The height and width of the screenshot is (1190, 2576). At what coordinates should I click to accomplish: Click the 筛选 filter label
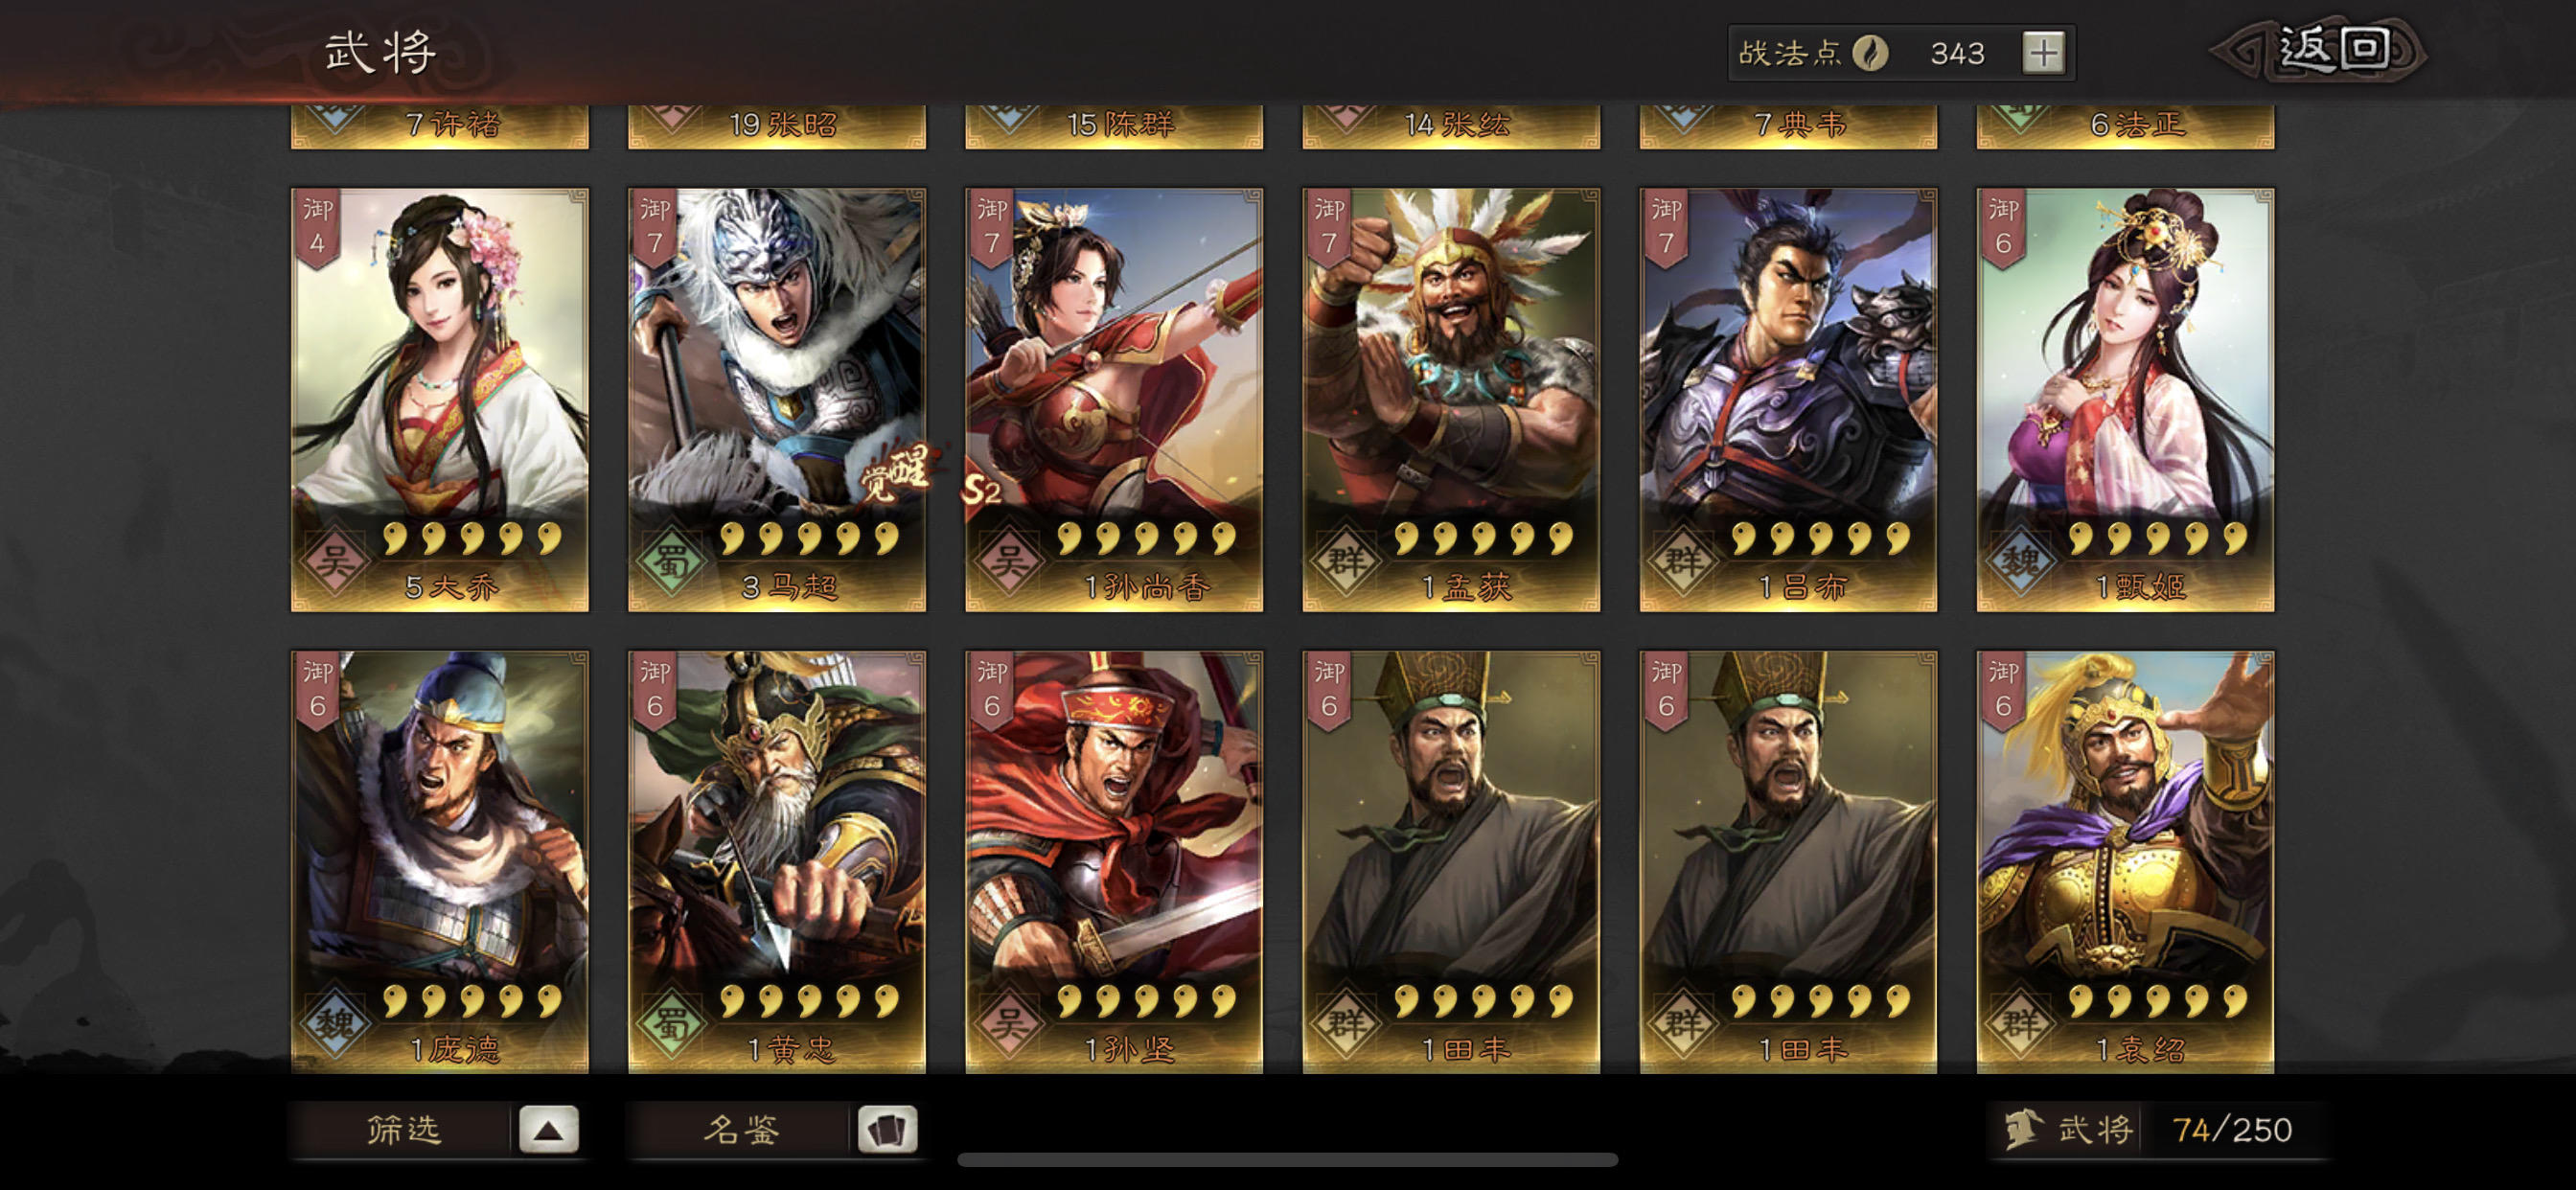[403, 1130]
